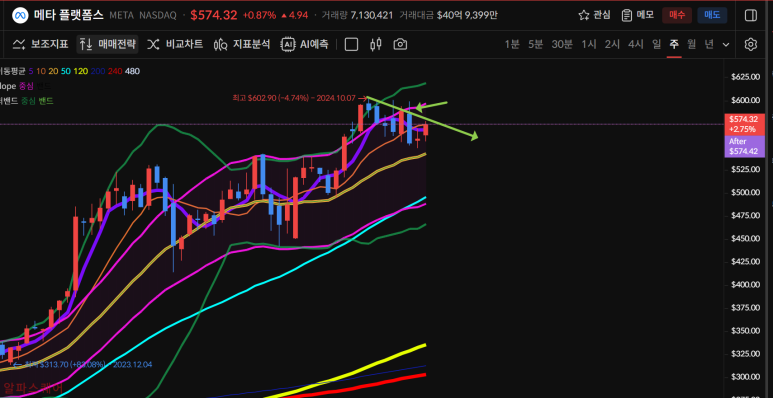
Task: Expand the timeframe dropdown chevron
Action: click(x=726, y=44)
